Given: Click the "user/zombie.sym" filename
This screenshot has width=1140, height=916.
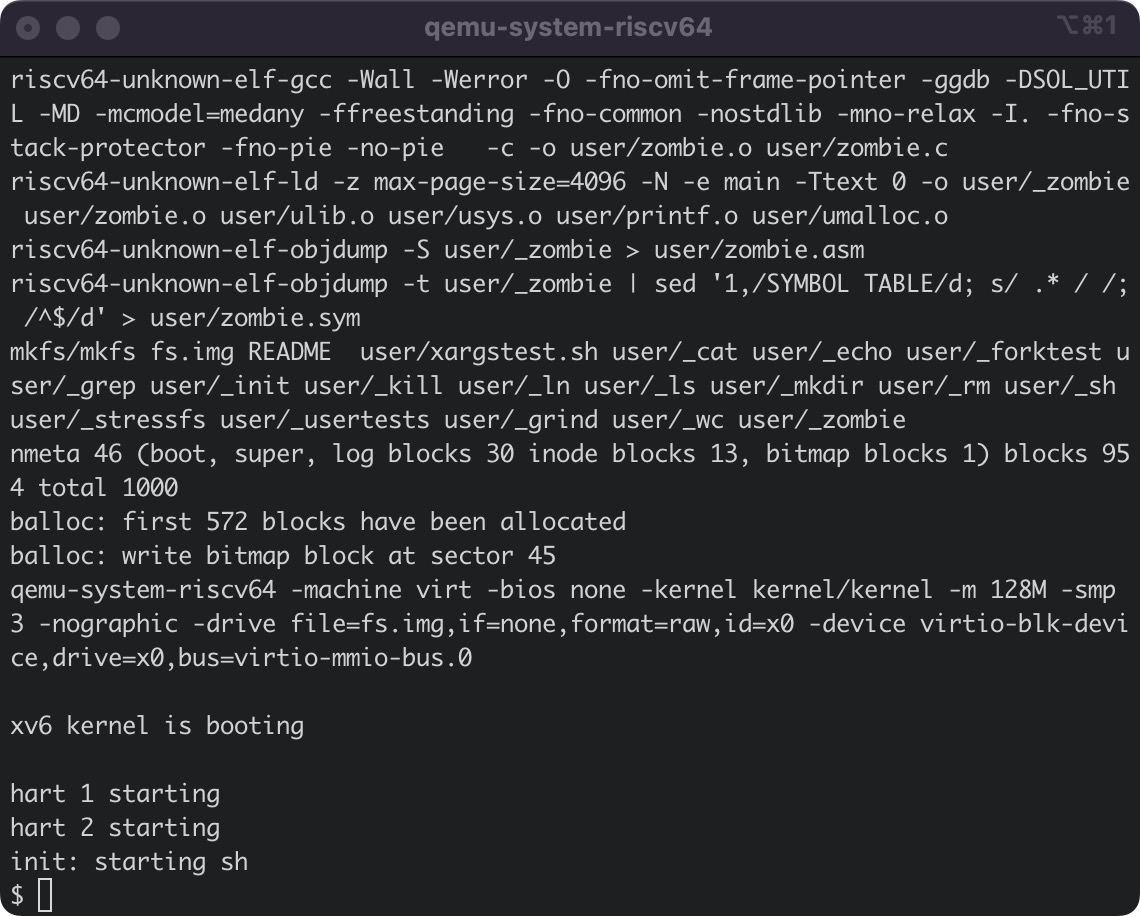Looking at the screenshot, I should pyautogui.click(x=255, y=318).
